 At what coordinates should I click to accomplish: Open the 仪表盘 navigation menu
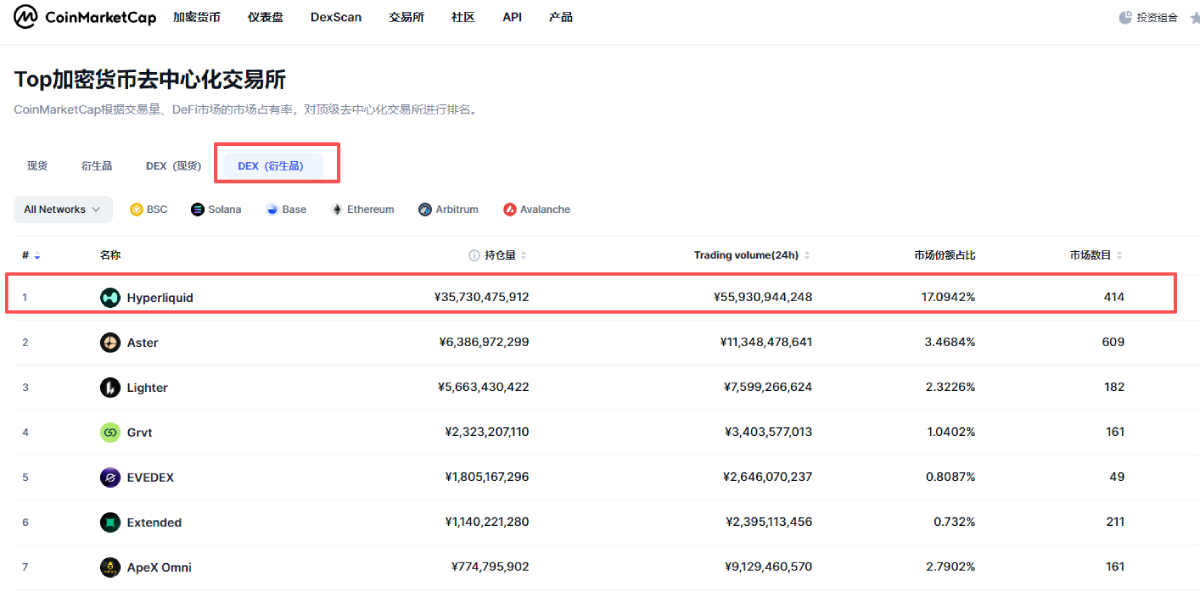tap(266, 17)
